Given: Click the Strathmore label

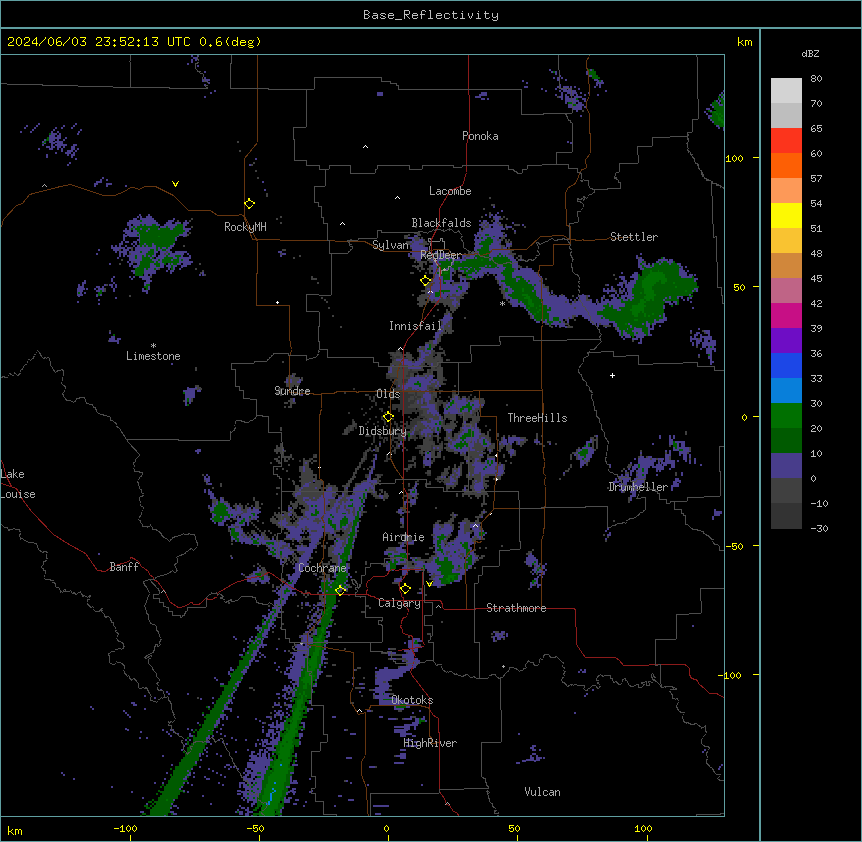Looking at the screenshot, I should (516, 608).
